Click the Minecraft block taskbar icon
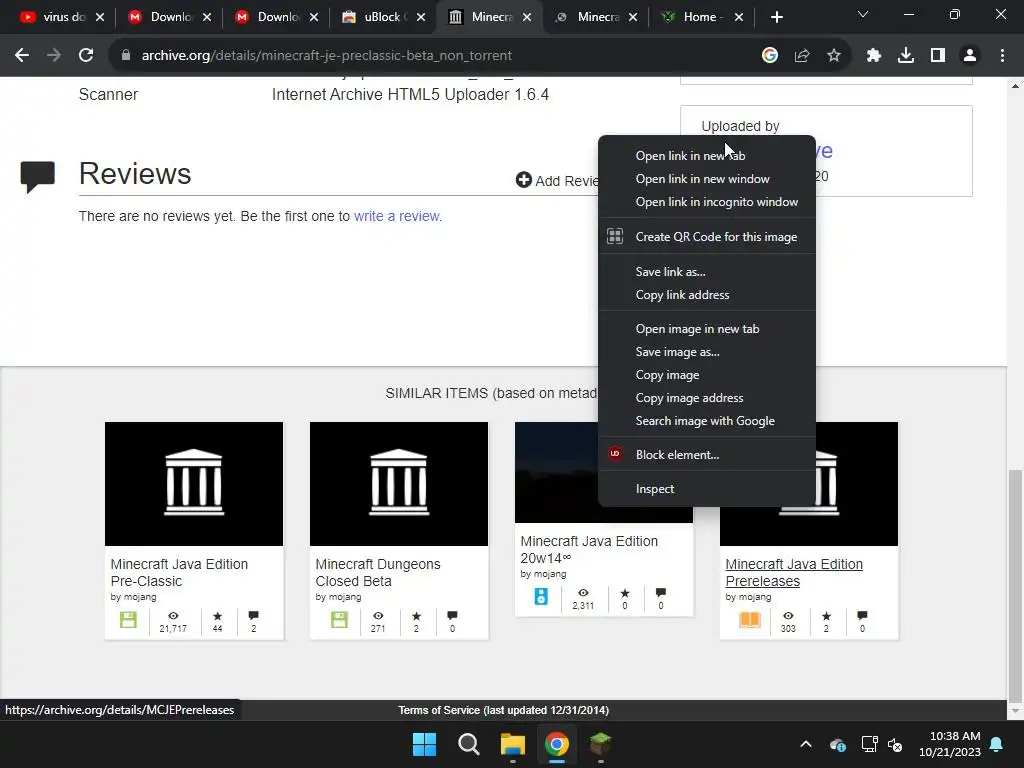The width and height of the screenshot is (1024, 768). (x=600, y=744)
